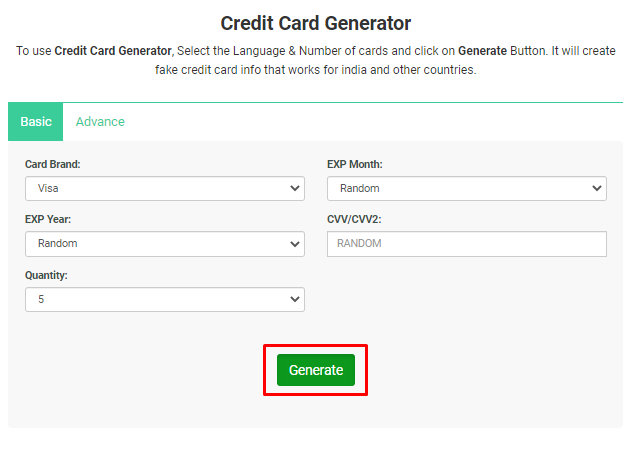Click the Credit Card Generator page heading
The image size is (633, 449).
tap(316, 23)
